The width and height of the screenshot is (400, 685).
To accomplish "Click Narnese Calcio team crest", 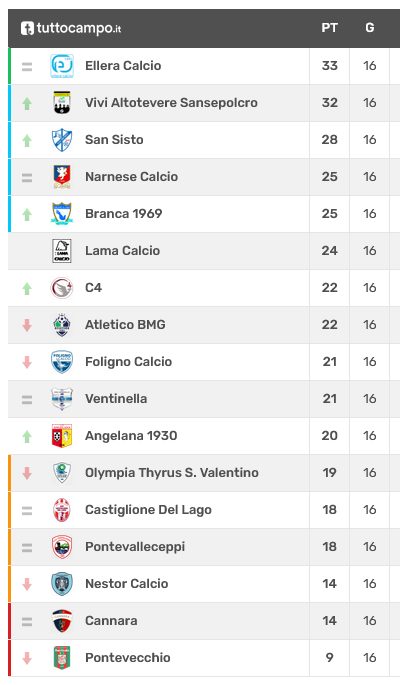I will coord(62,176).
